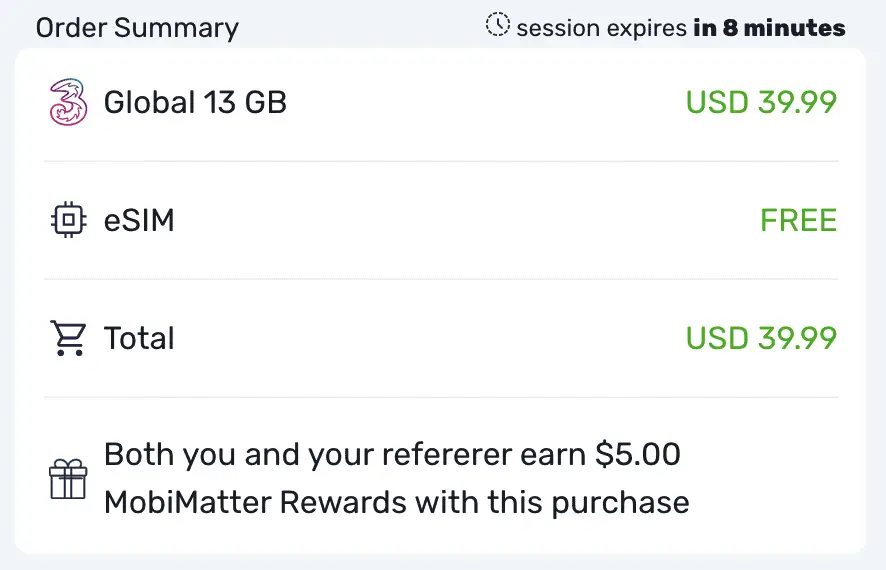Click the $5.00 reward amount
Screen dimensions: 886x570
tap(638, 454)
